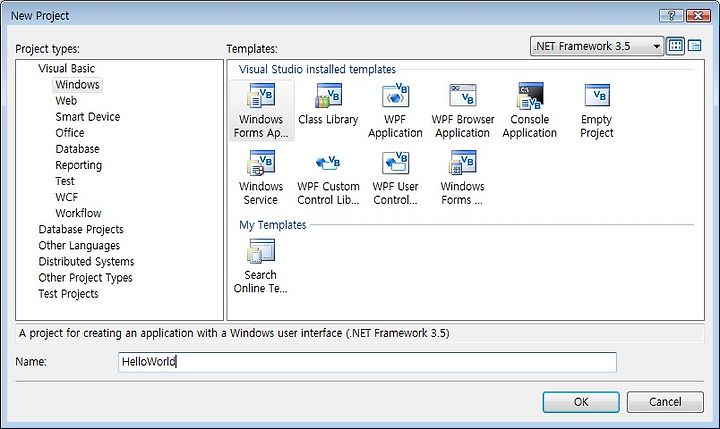This screenshot has height=429, width=720.
Task: Confirm the new project with OK
Action: click(581, 402)
